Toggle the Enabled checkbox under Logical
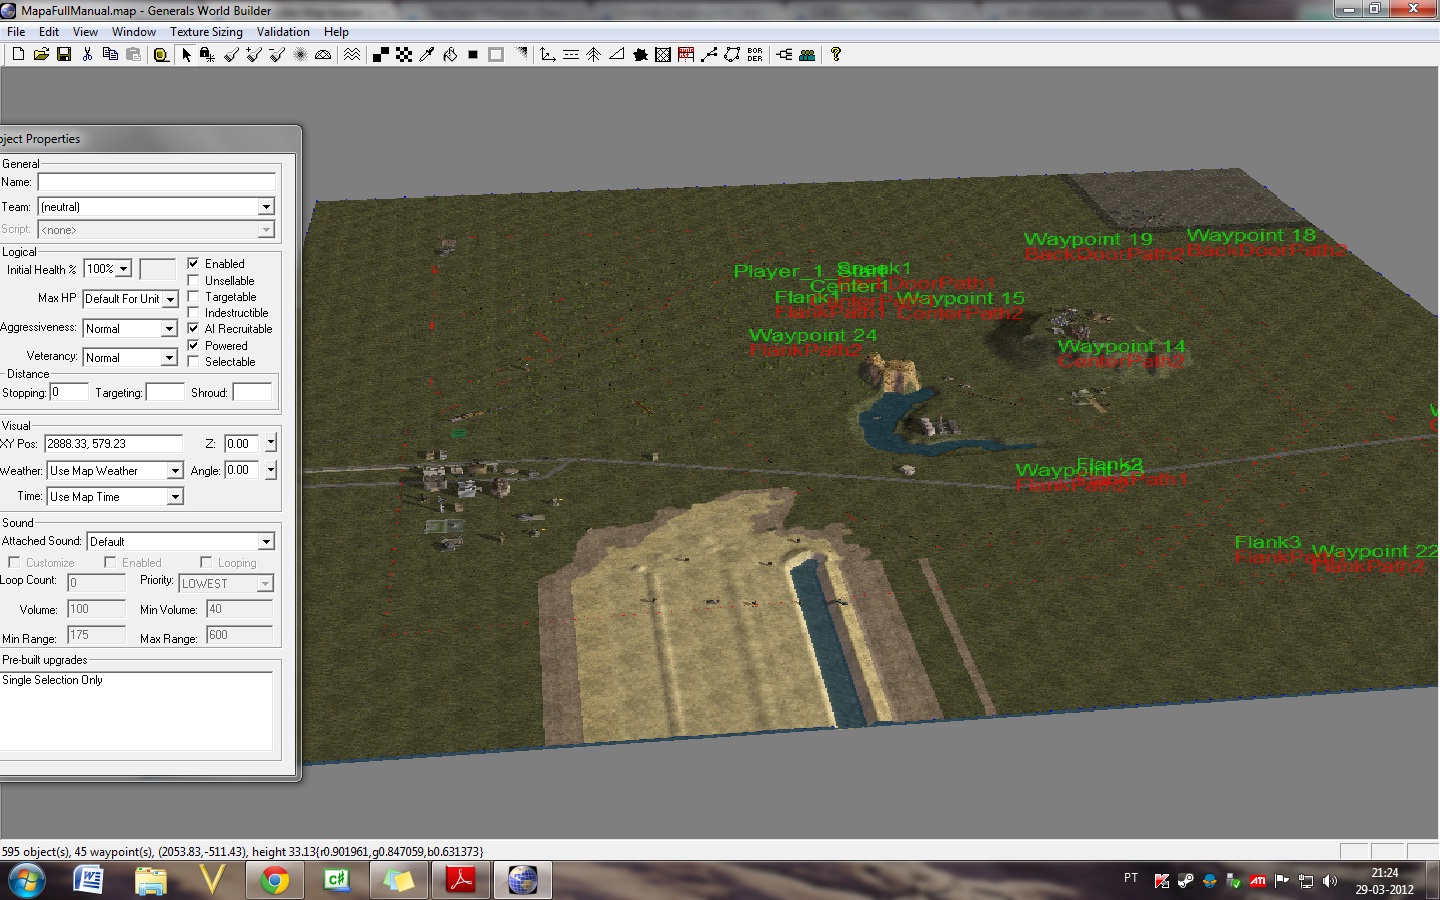Screen dimensions: 1440x900 [x=194, y=264]
